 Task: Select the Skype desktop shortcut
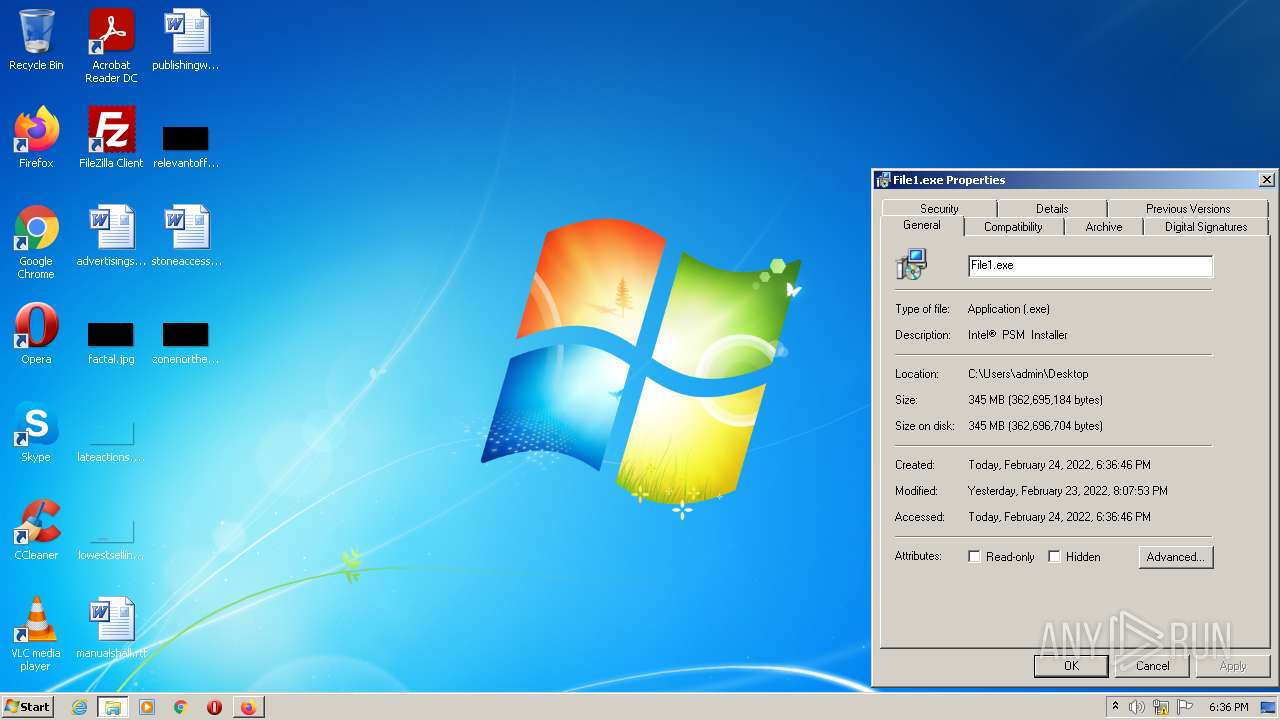tap(36, 432)
